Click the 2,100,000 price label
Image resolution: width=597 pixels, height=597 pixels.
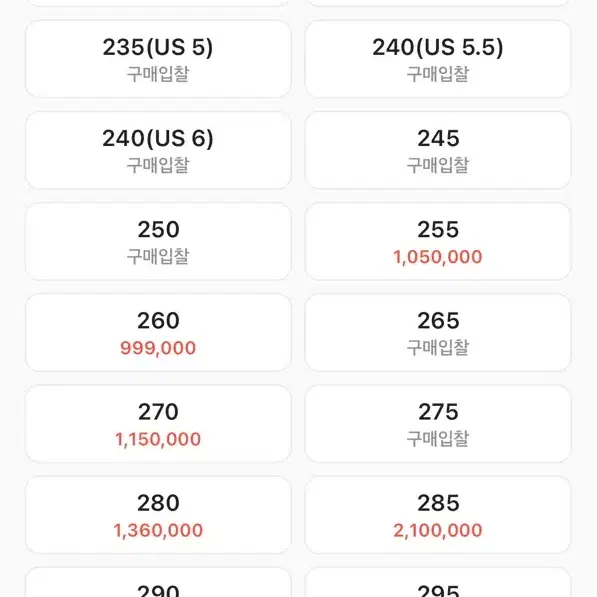(438, 530)
